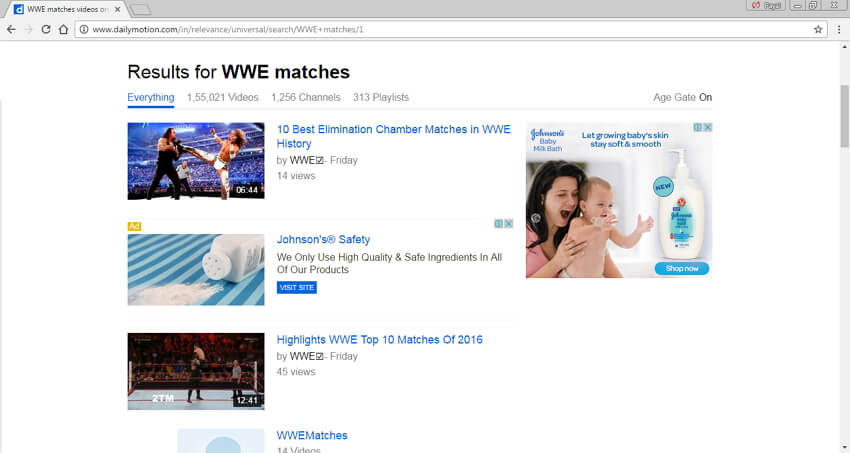850x453 pixels.
Task: Switch to 1,256 Channels tab
Action: coord(306,98)
